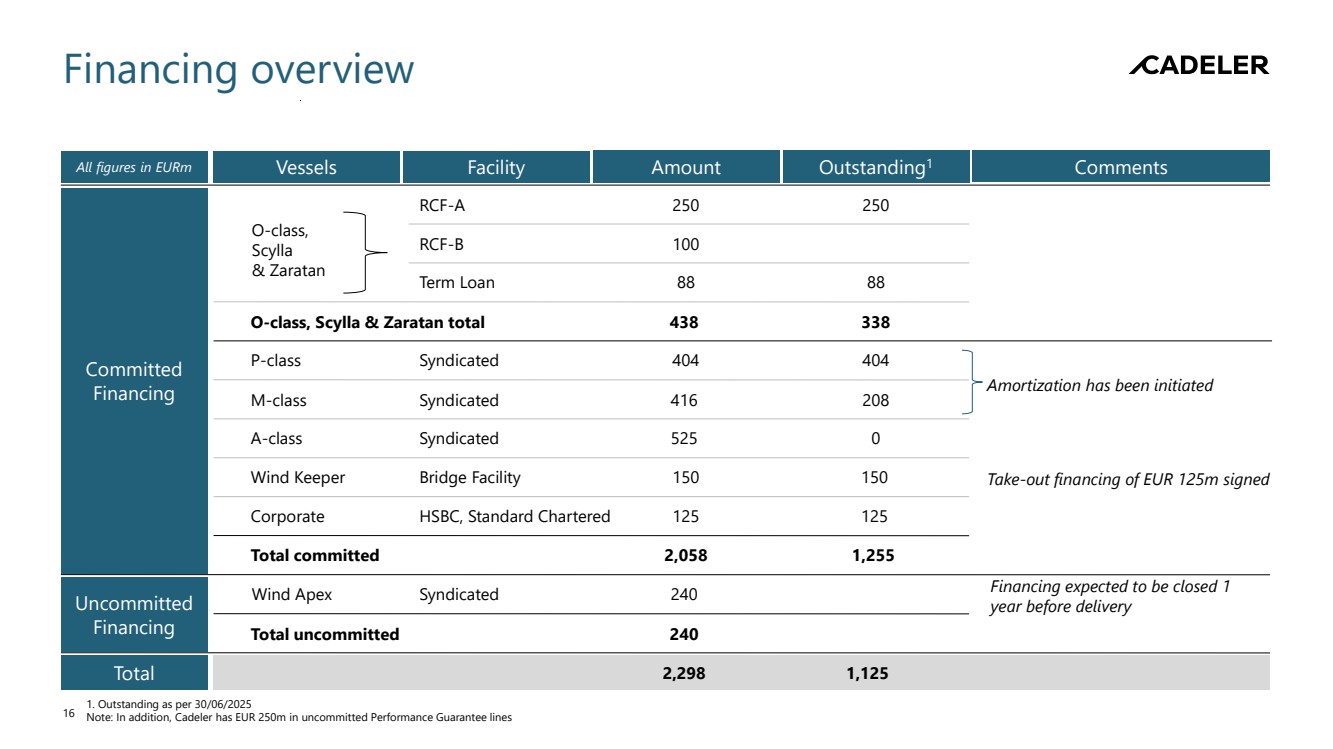Select the Term Loan facility cell
The width and height of the screenshot is (1333, 749).
456,283
